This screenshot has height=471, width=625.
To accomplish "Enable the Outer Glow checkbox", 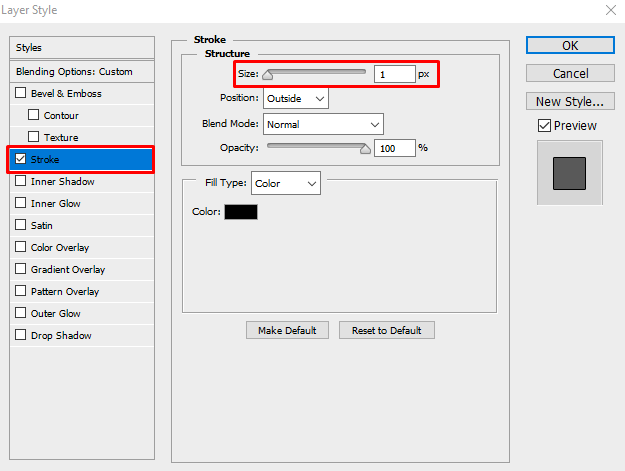I will (x=20, y=313).
